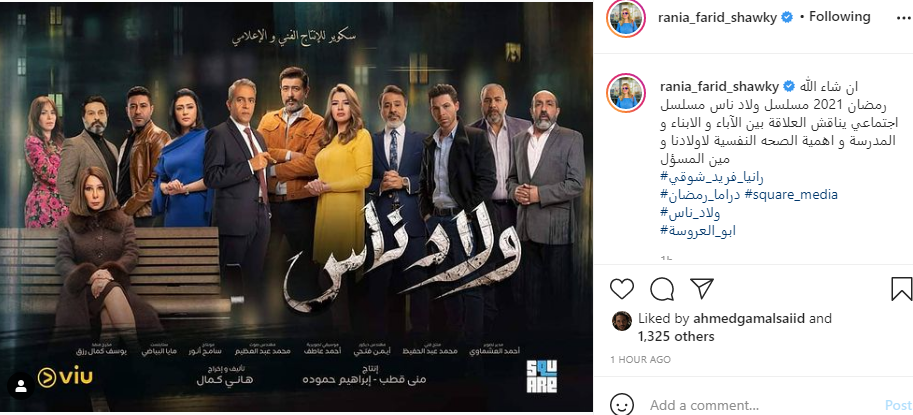Click verified badge in header username
Image resolution: width=913 pixels, height=415 pixels.
pyautogui.click(x=786, y=17)
